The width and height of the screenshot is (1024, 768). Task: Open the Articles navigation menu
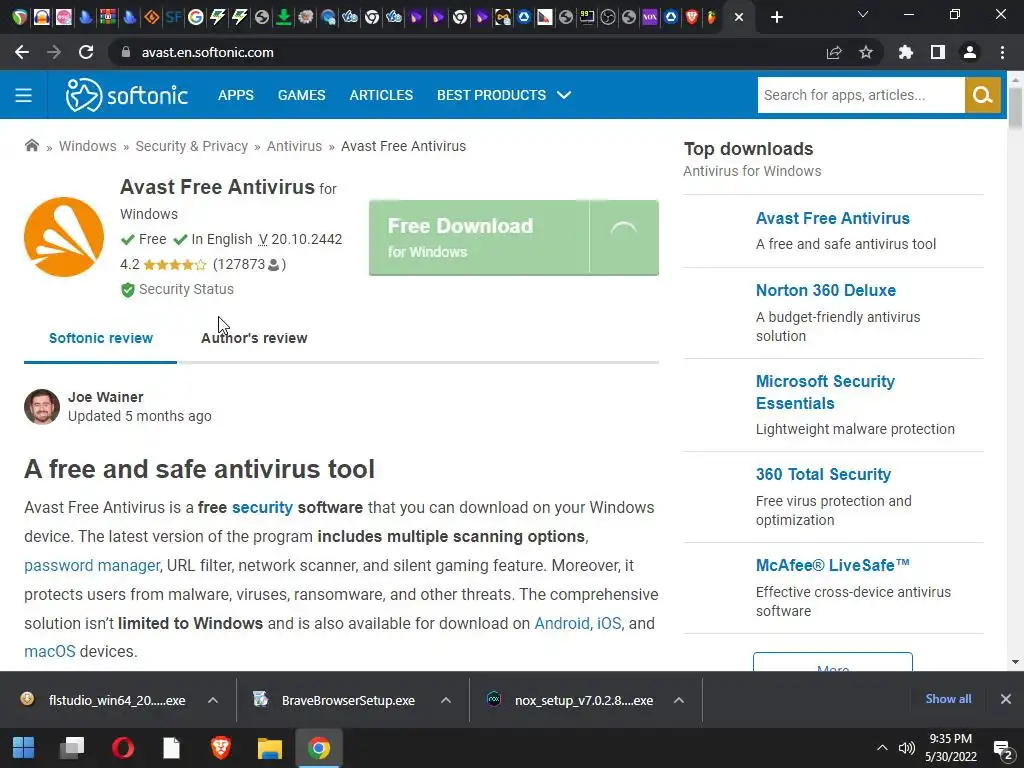click(x=381, y=95)
